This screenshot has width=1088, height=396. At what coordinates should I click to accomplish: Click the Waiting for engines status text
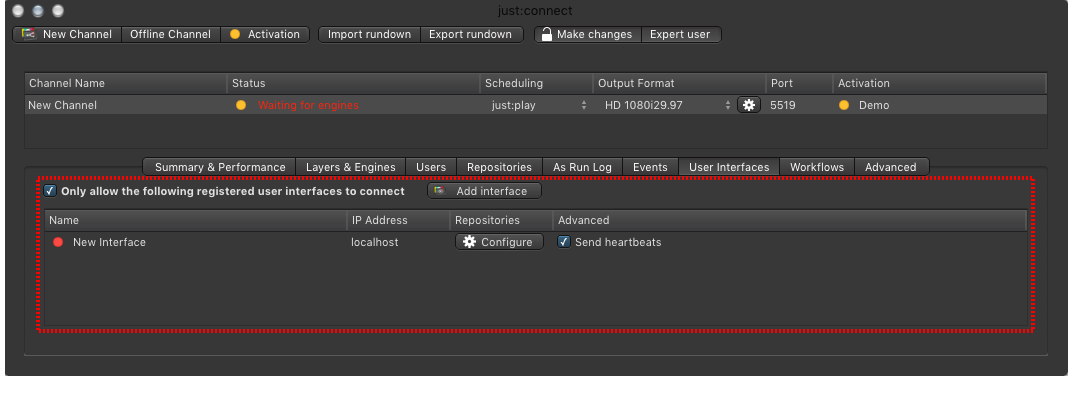pyautogui.click(x=308, y=105)
